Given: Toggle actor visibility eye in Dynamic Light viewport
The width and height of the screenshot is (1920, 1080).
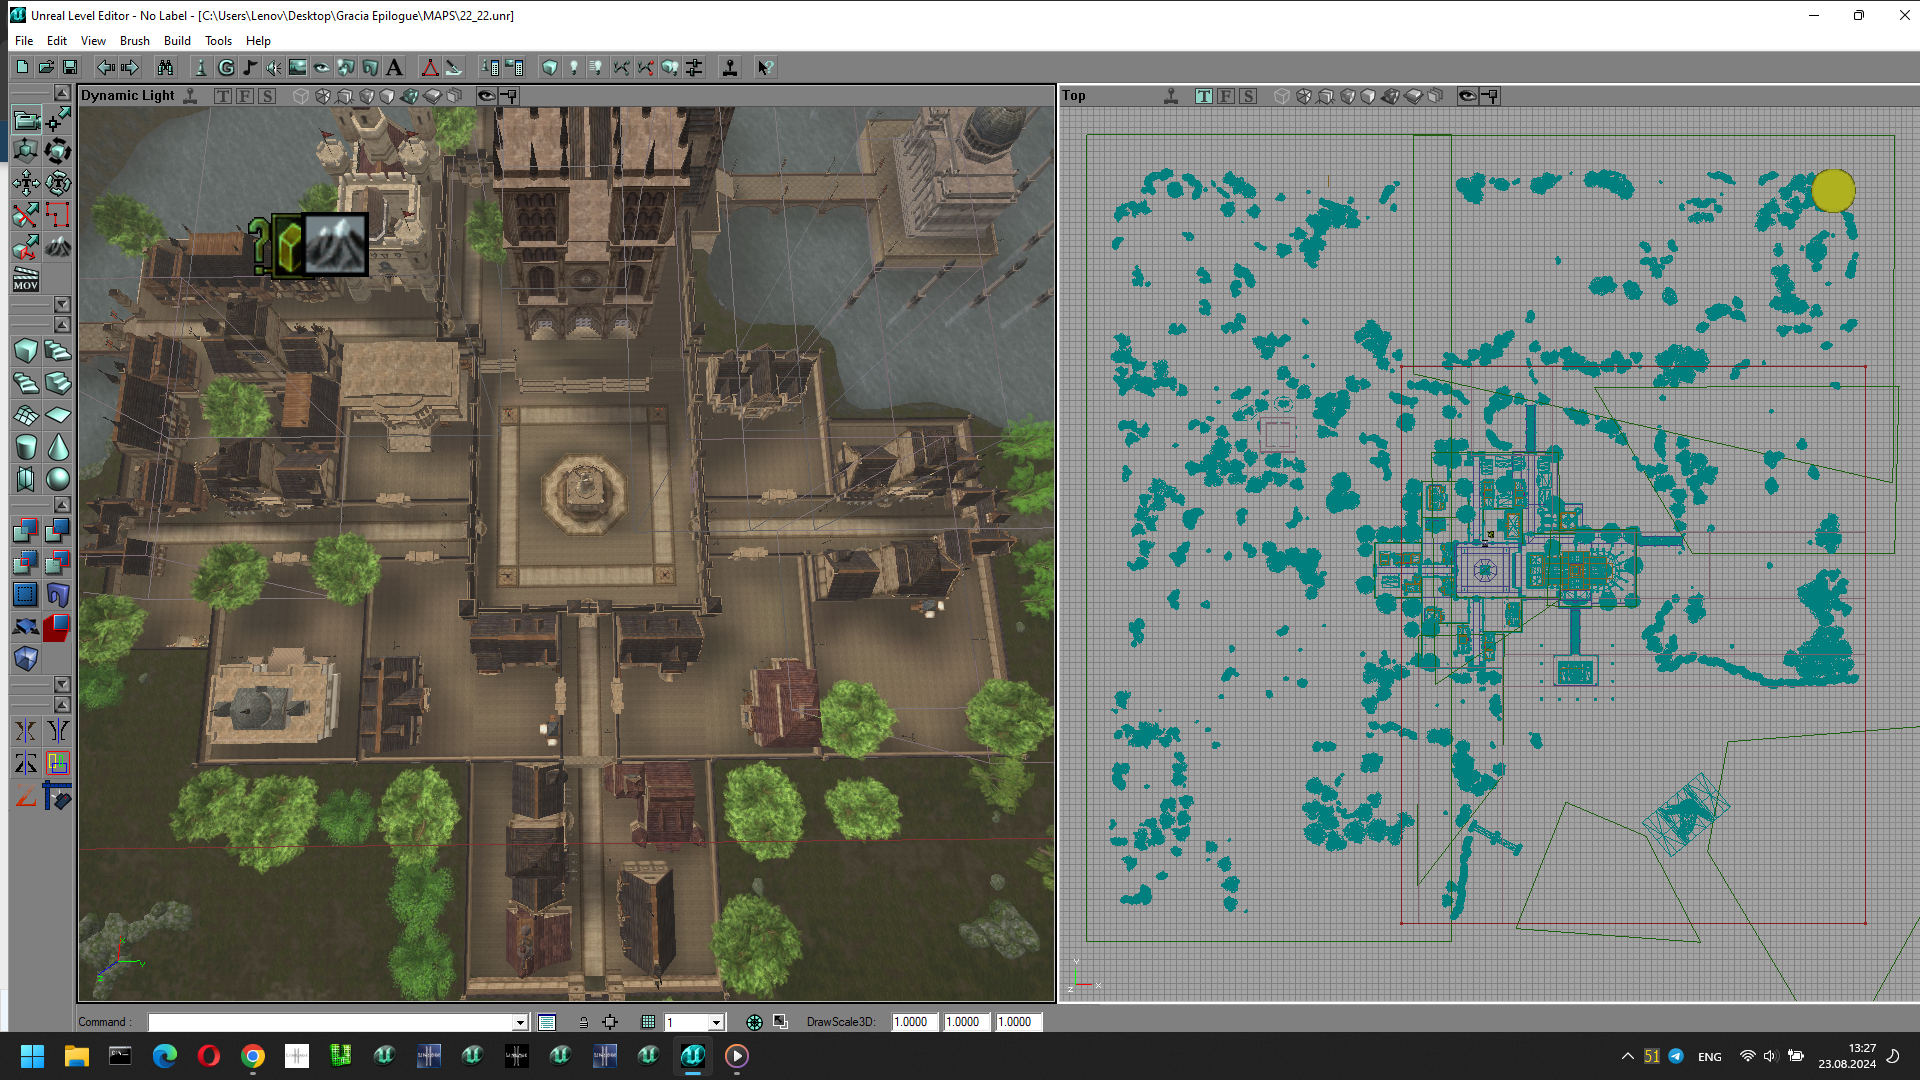Looking at the screenshot, I should coord(486,96).
